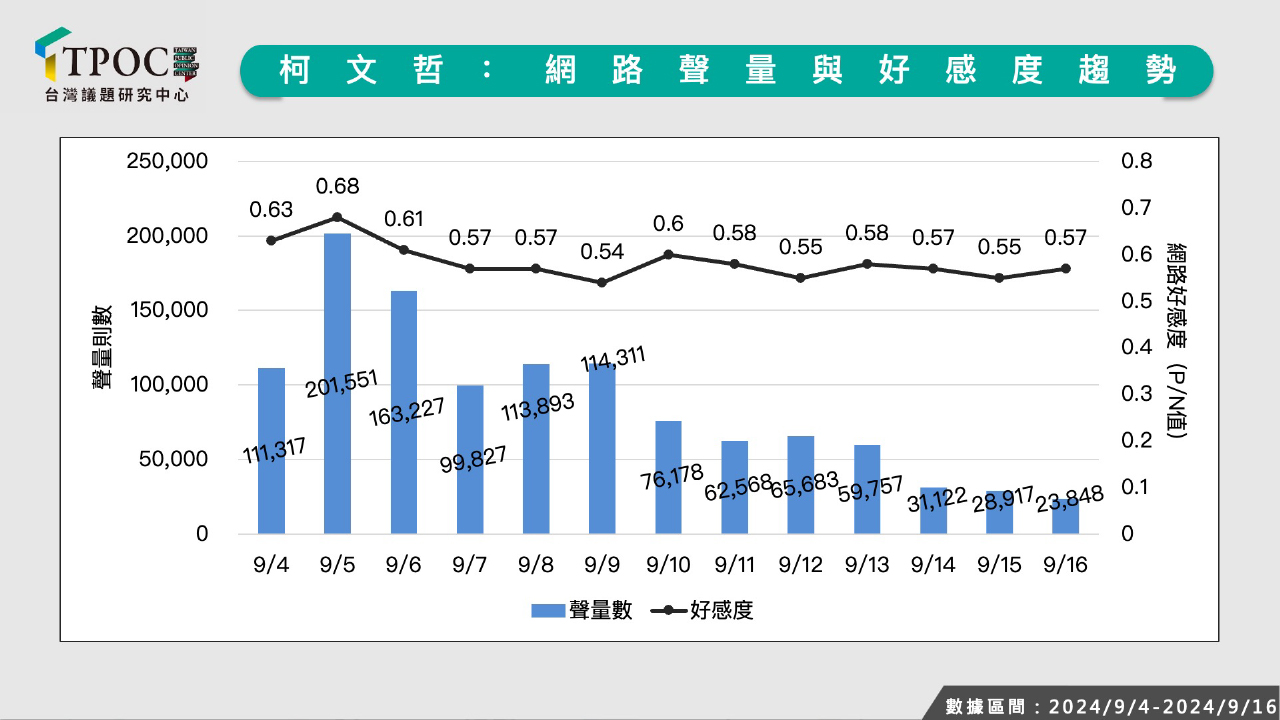Screen dimensions: 1280x720
Task: Click the 台灣議題研究中心 text under logo
Action: (x=117, y=95)
